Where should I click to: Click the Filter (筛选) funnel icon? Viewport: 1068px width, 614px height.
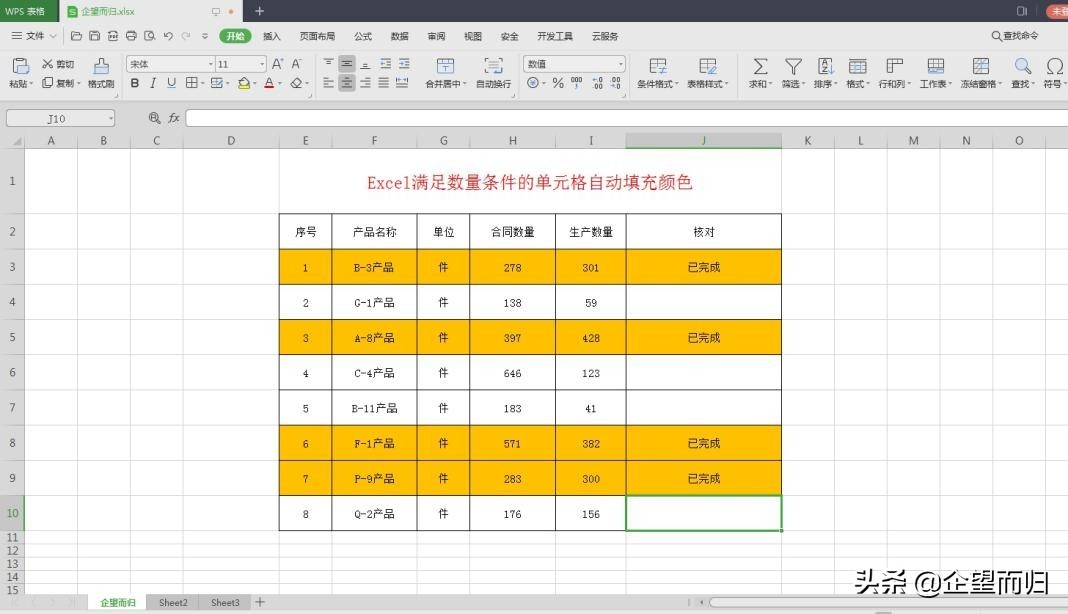click(793, 66)
